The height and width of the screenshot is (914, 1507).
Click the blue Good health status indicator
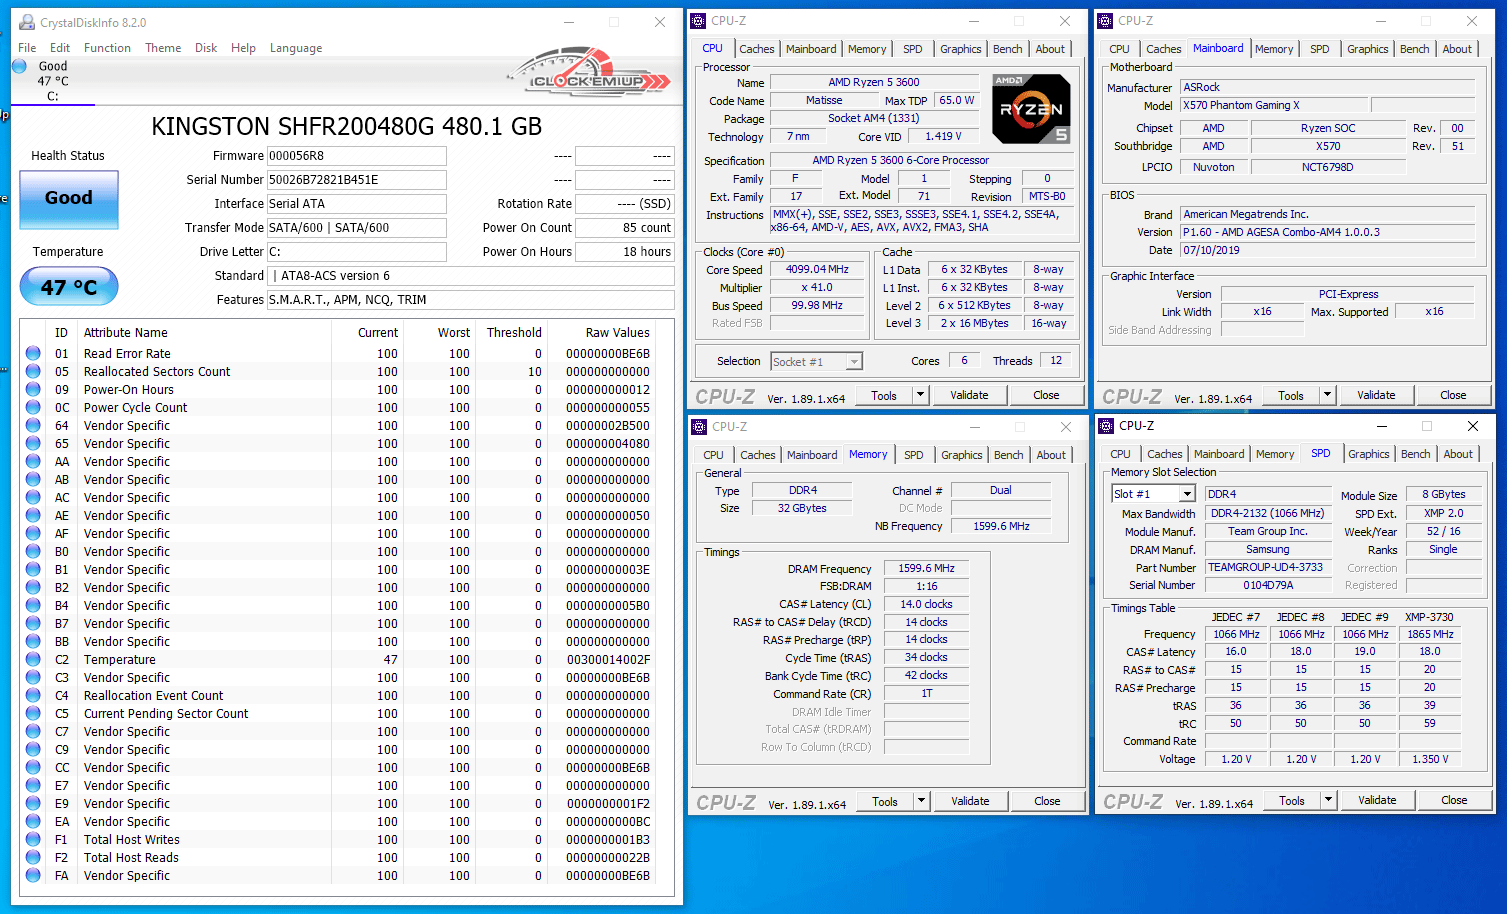click(x=69, y=199)
